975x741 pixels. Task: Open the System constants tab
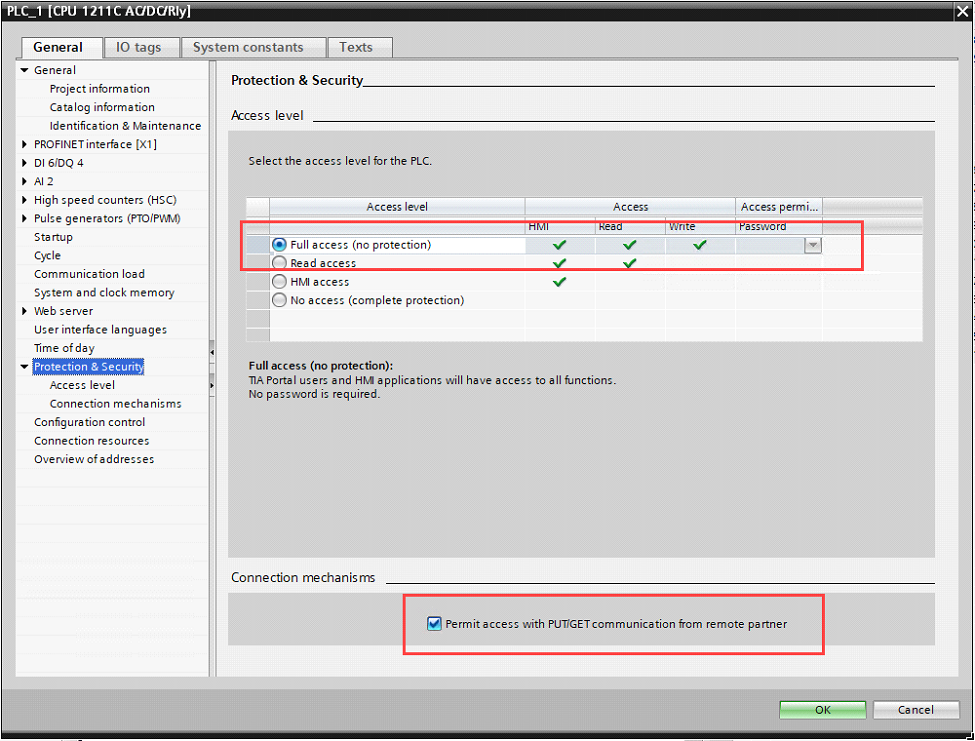point(248,47)
